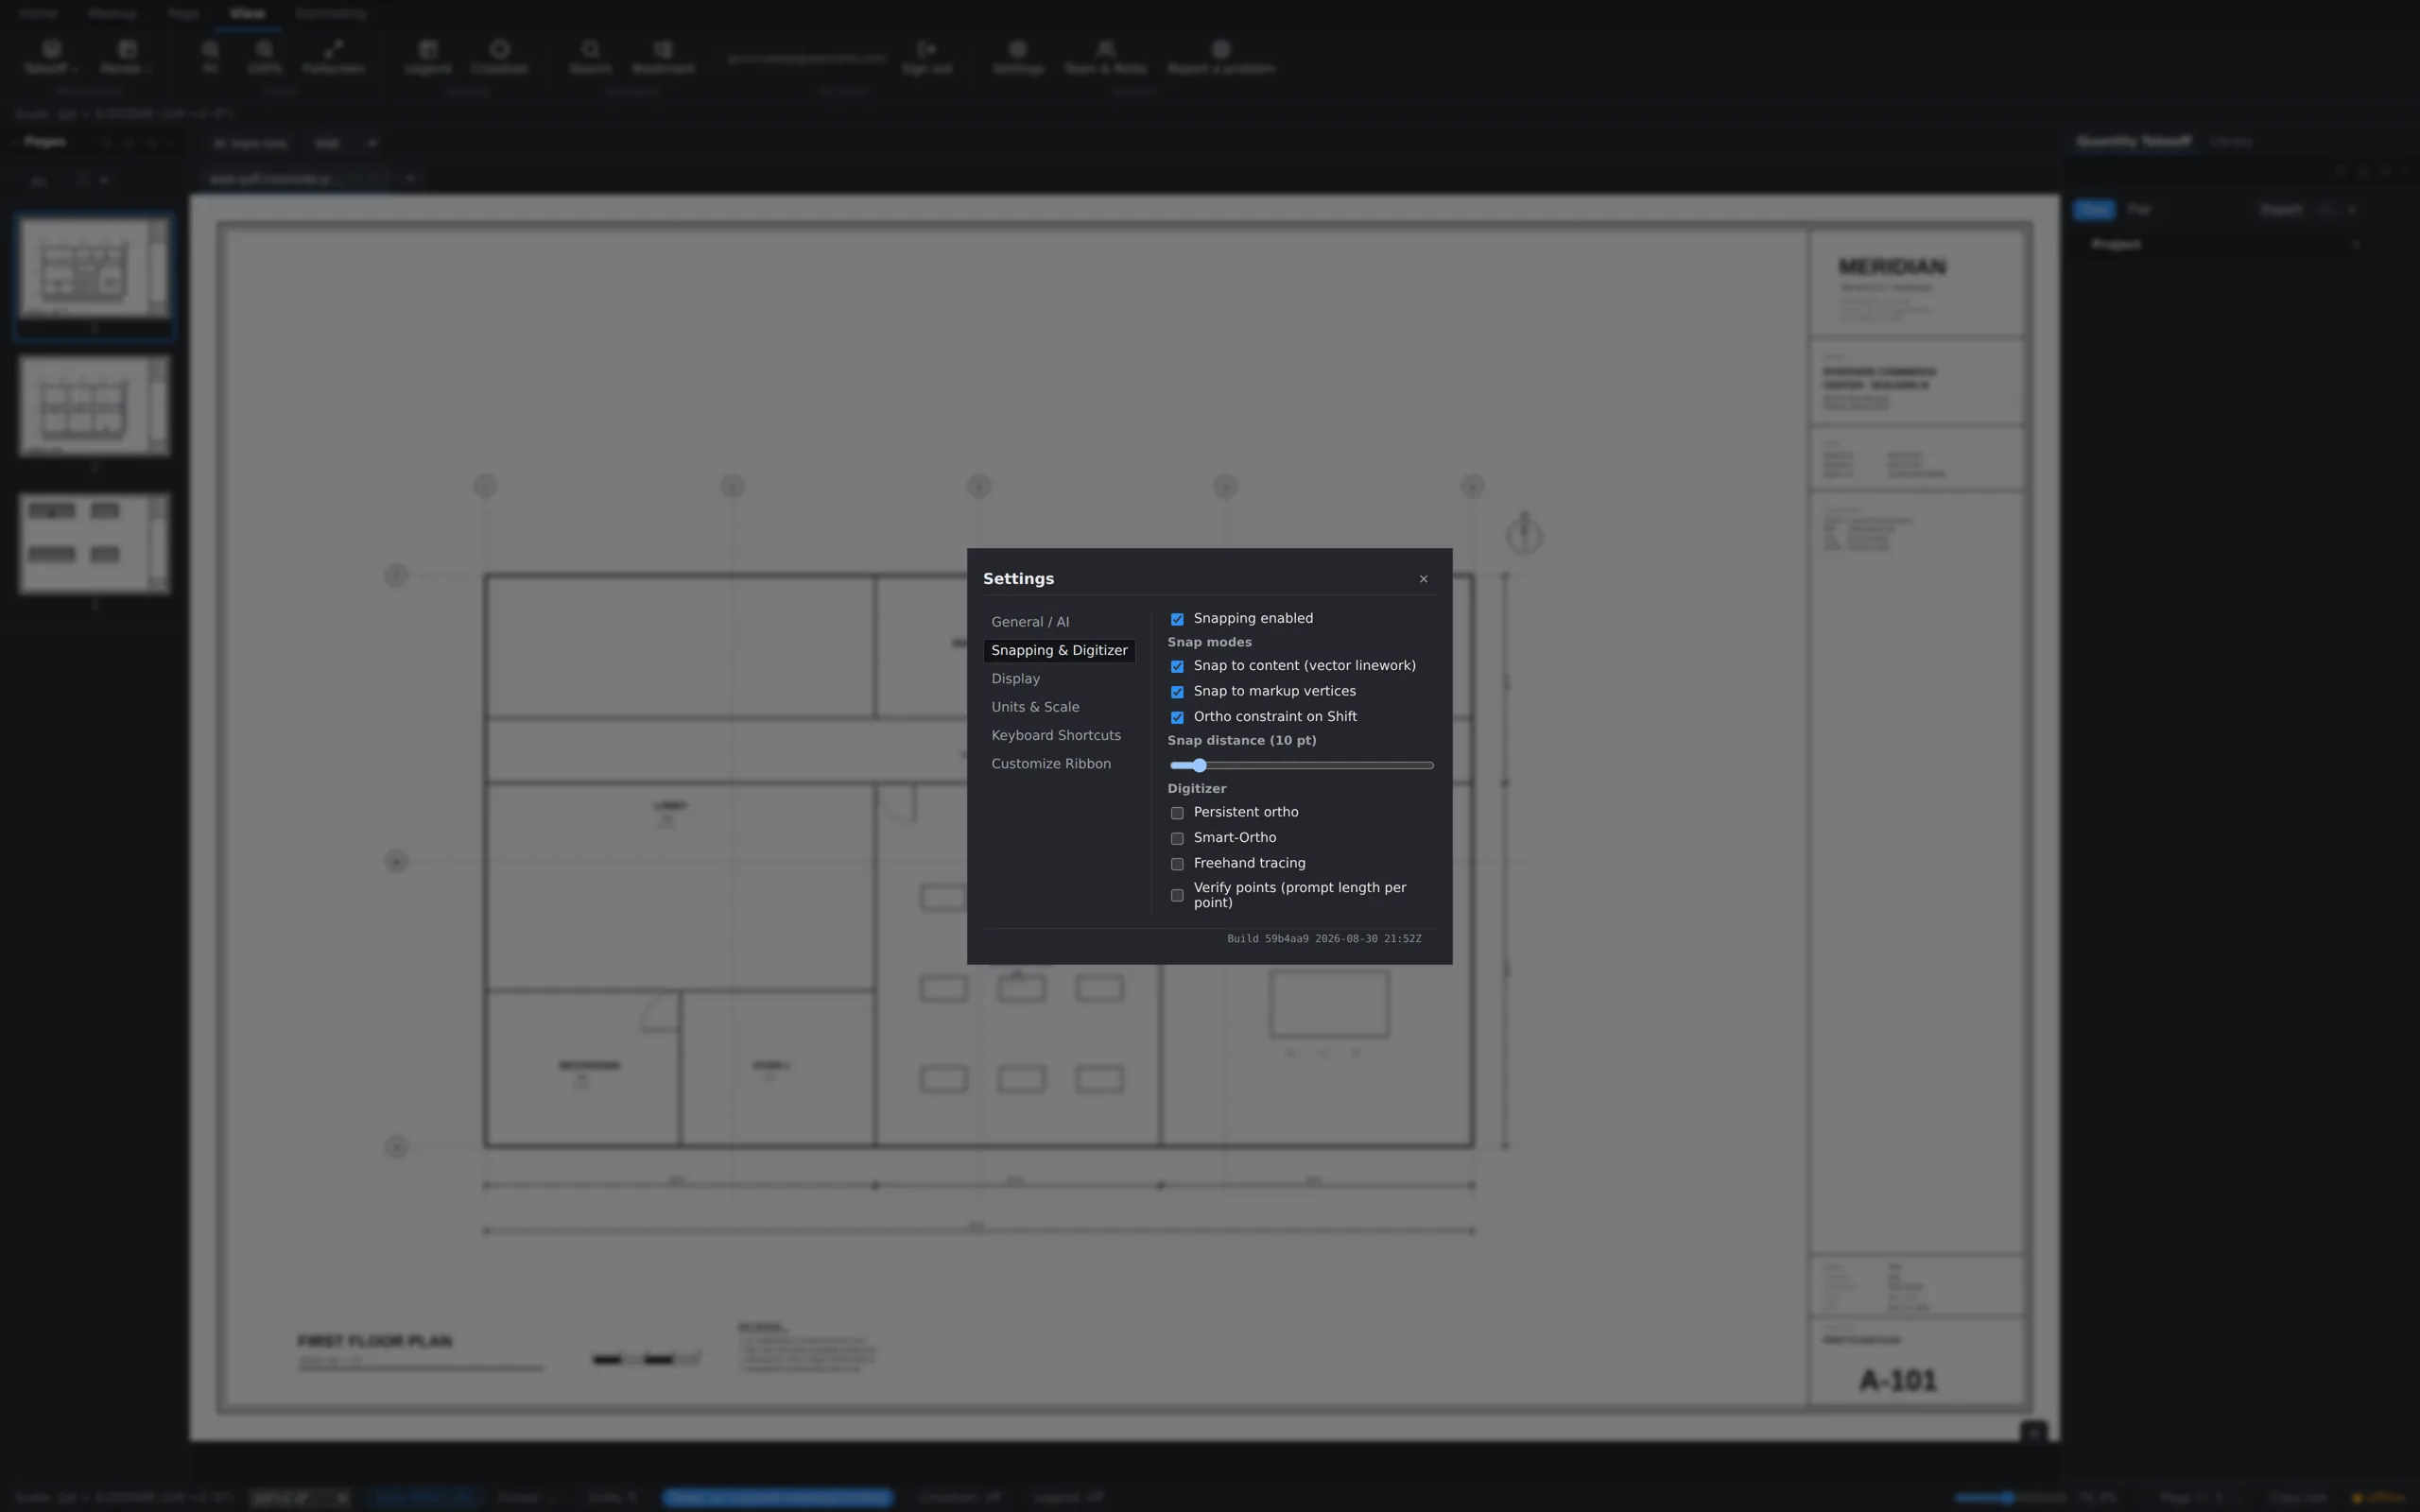
Task: Click the zoom slider in status bar
Action: coord(2010,1498)
